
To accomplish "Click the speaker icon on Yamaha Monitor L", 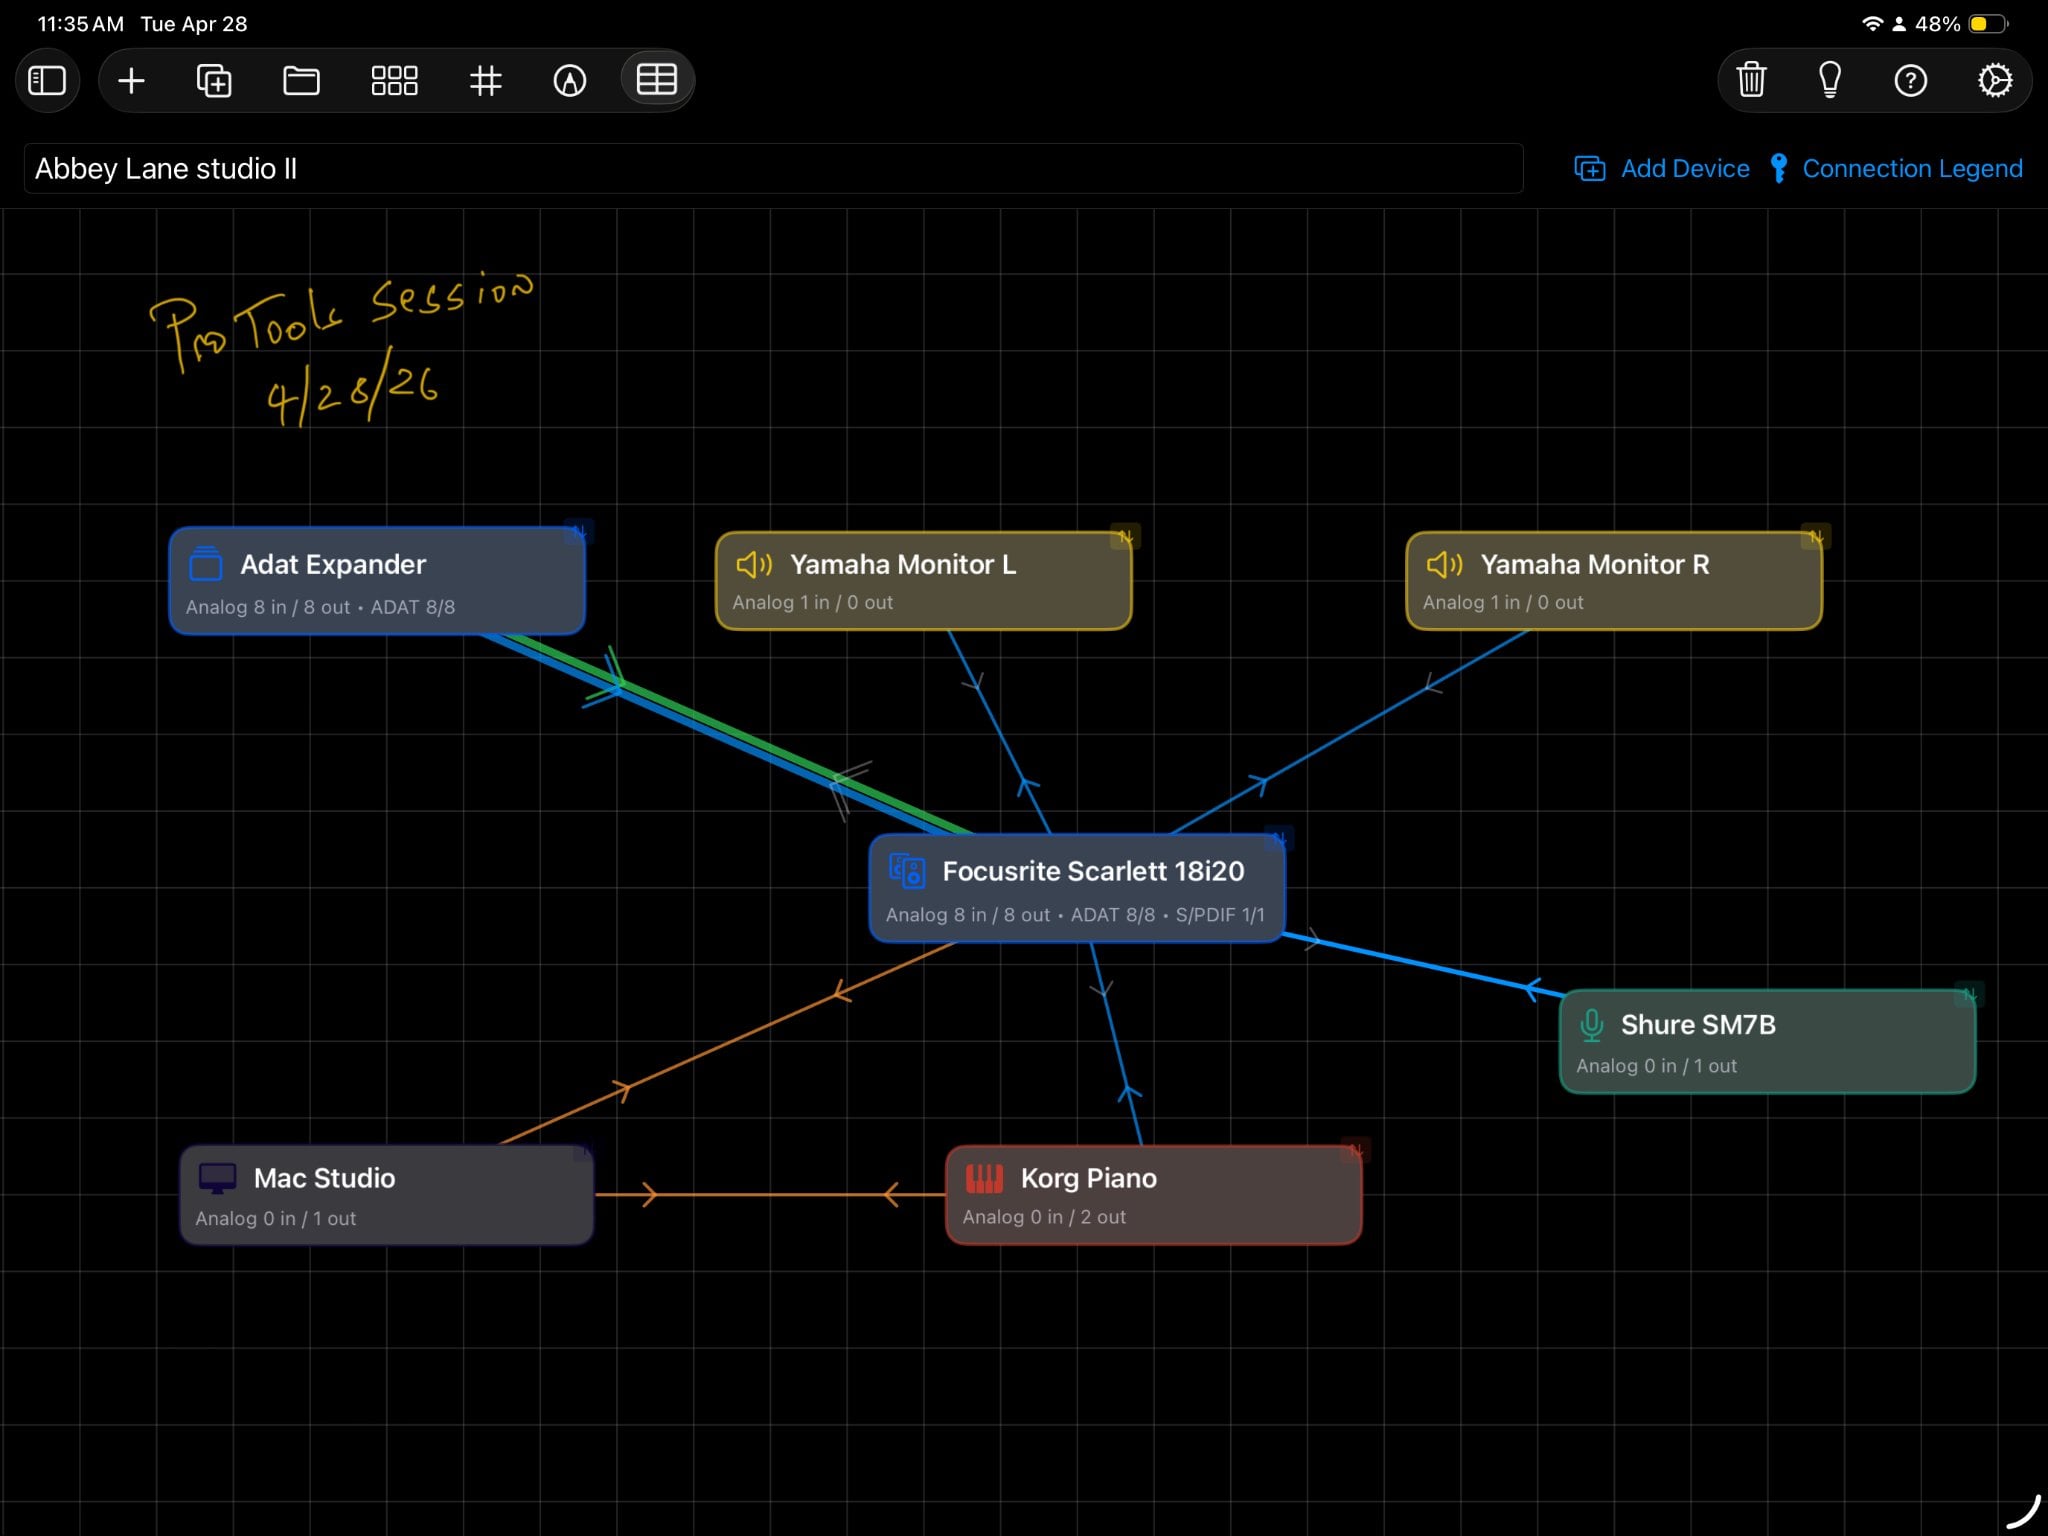I will [754, 565].
